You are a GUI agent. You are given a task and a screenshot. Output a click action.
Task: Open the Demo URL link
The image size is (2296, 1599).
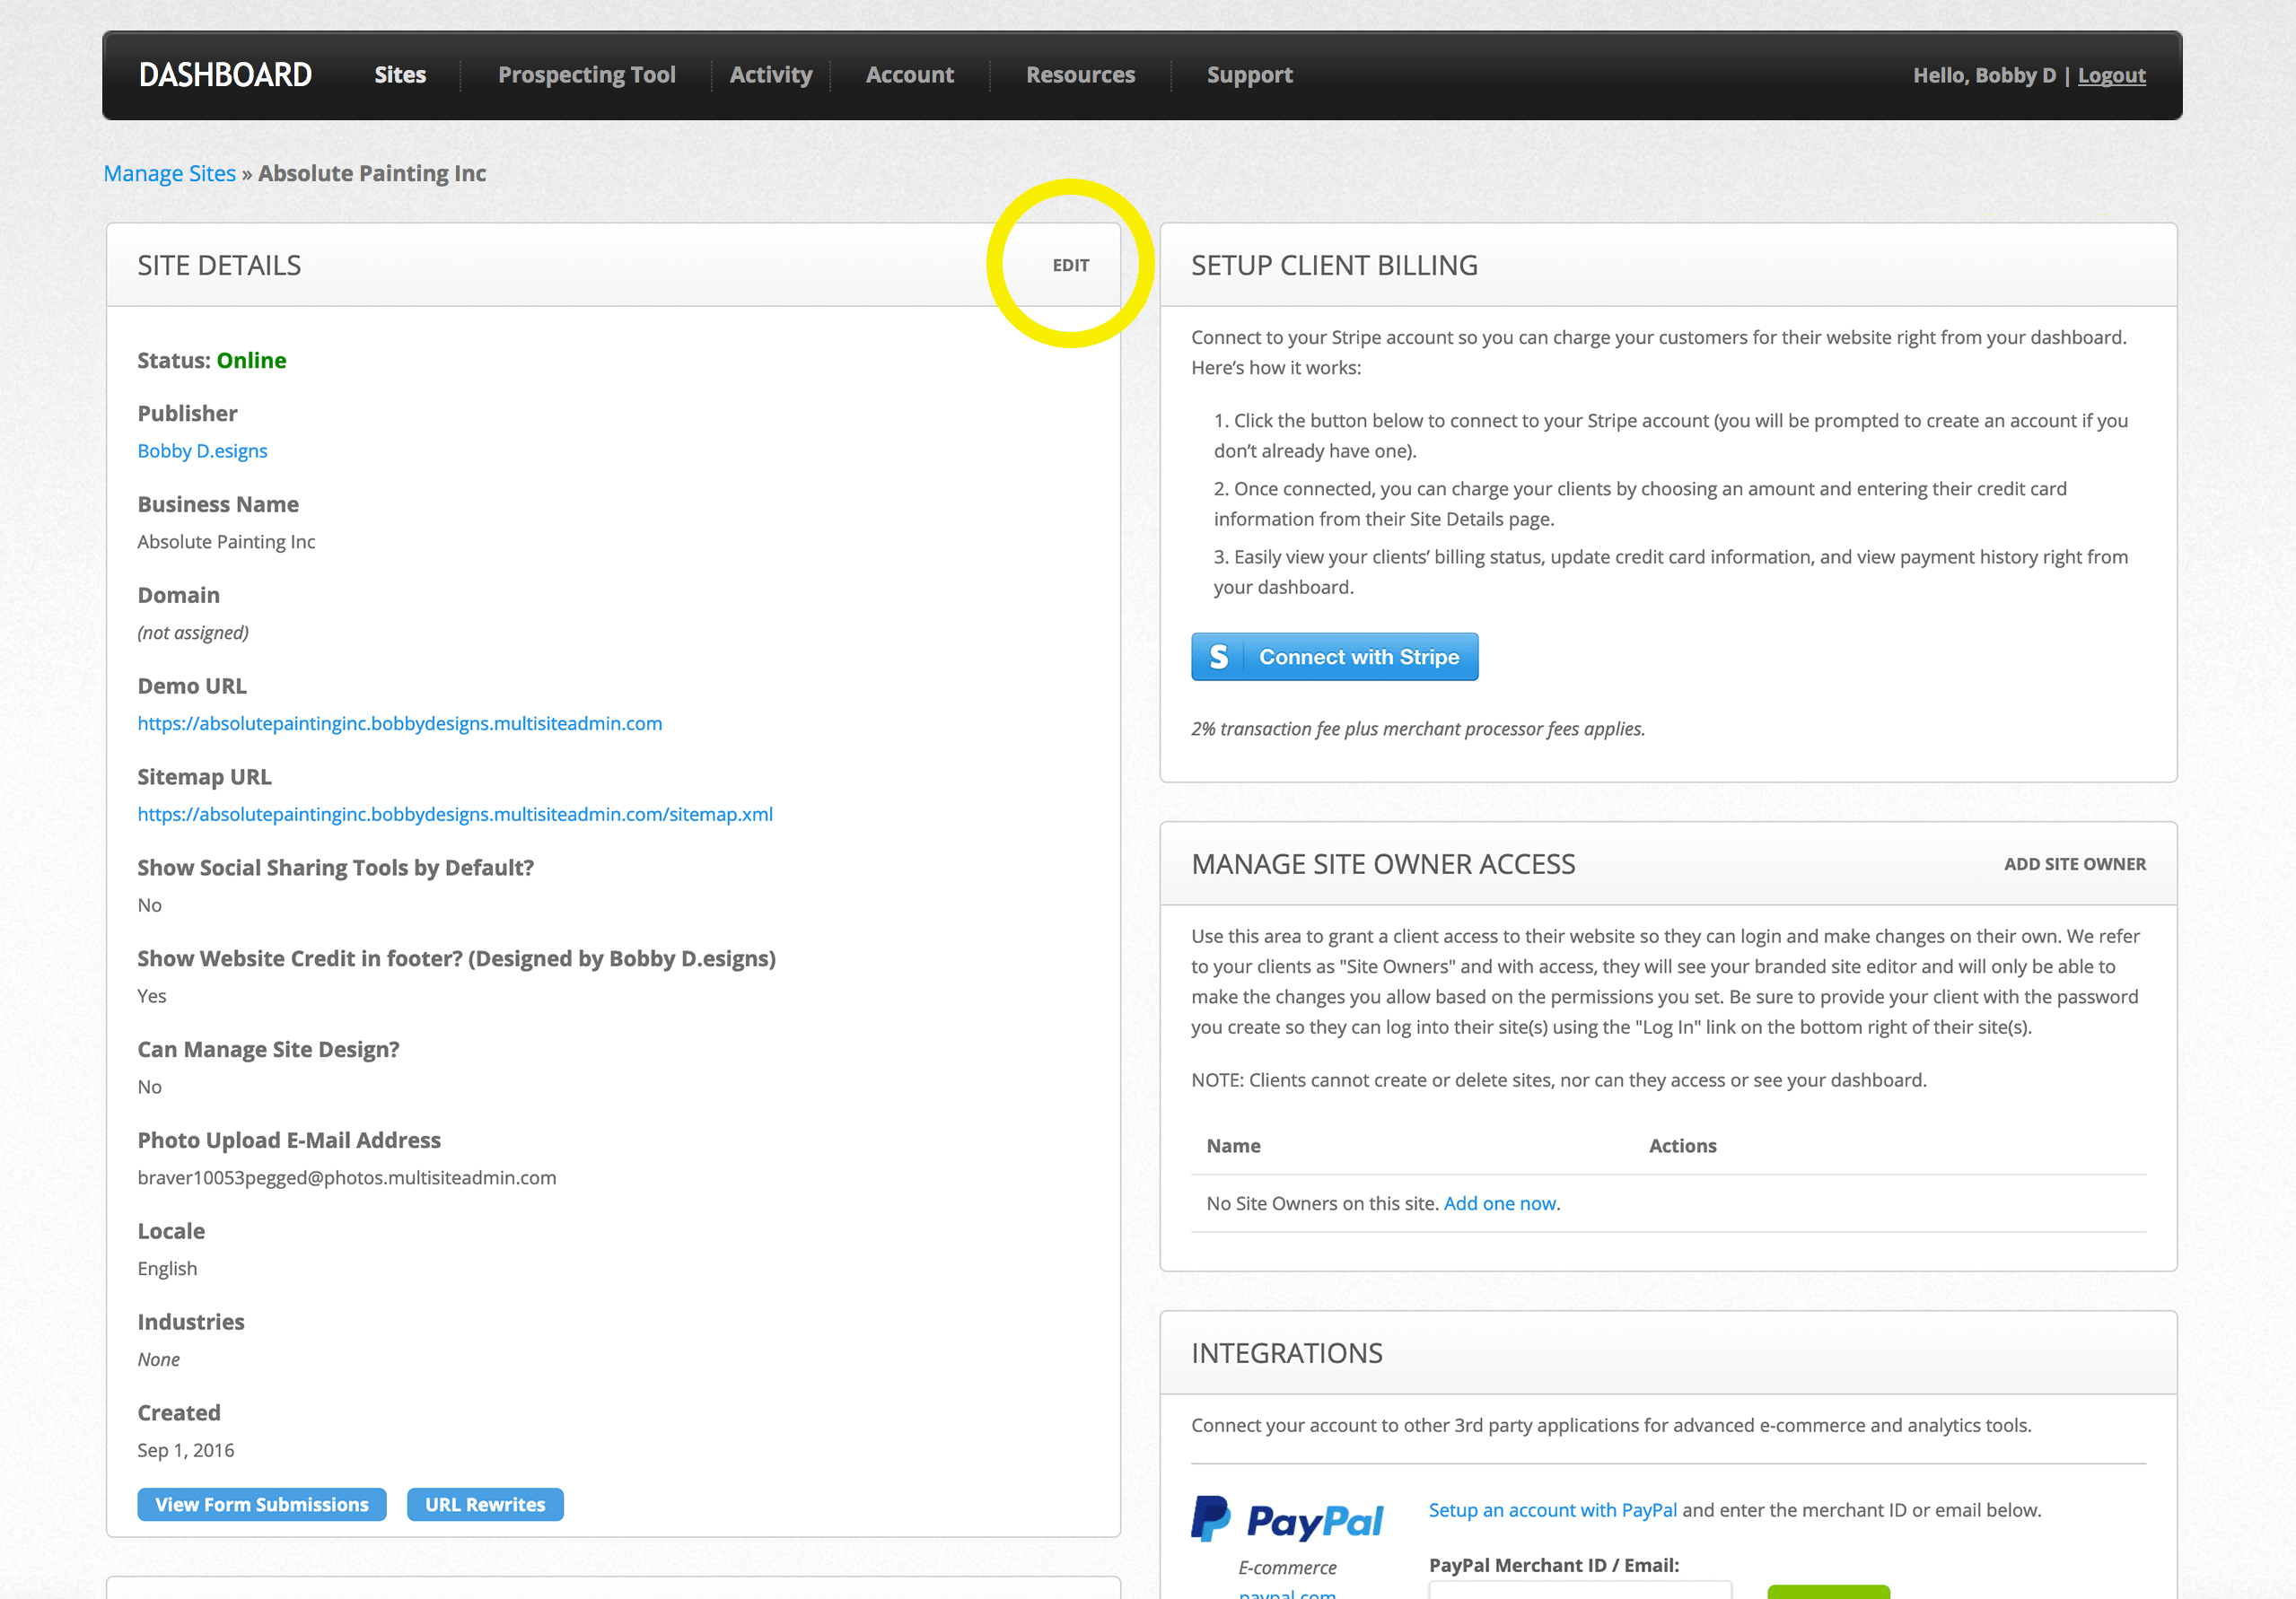coord(400,723)
